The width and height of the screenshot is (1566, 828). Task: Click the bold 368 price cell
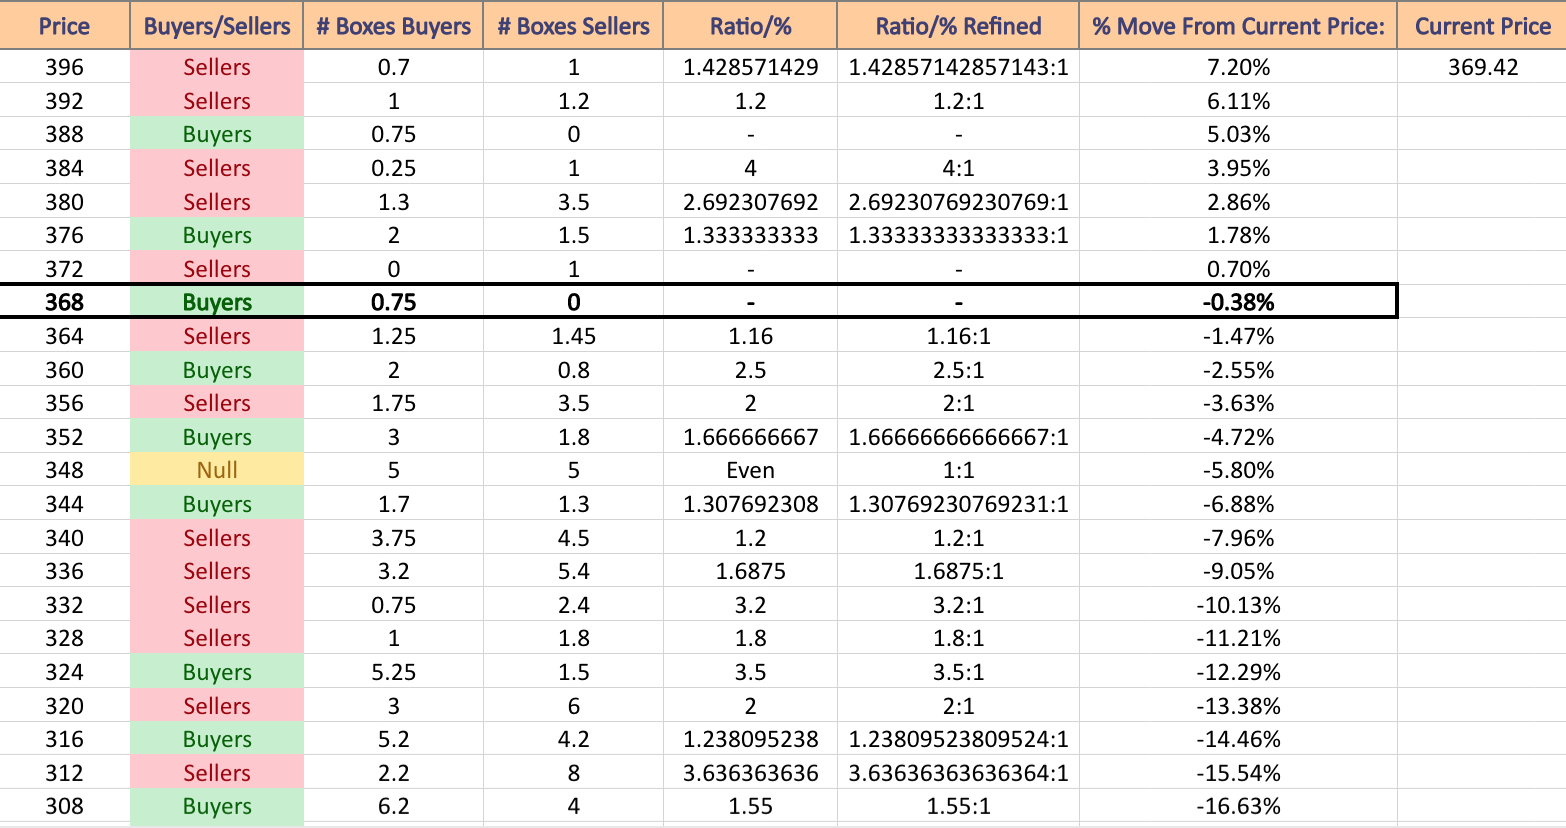click(x=65, y=302)
